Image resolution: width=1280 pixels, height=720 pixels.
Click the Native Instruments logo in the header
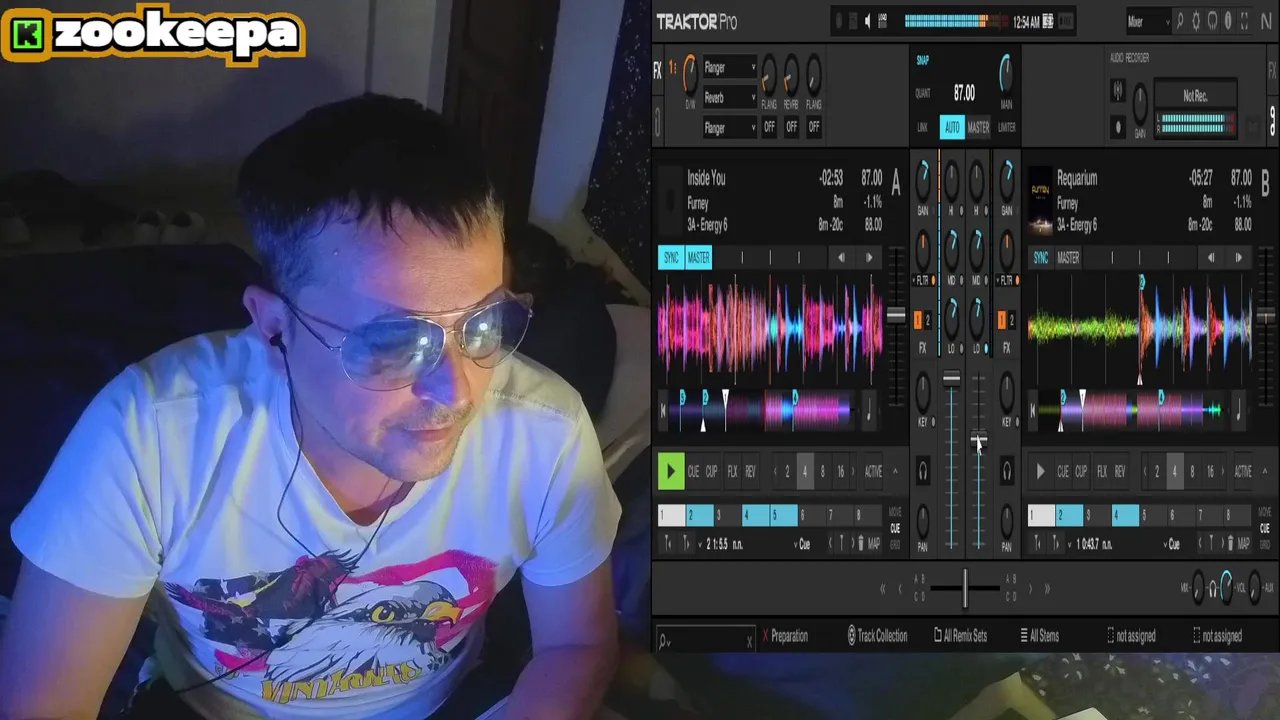click(x=1264, y=20)
